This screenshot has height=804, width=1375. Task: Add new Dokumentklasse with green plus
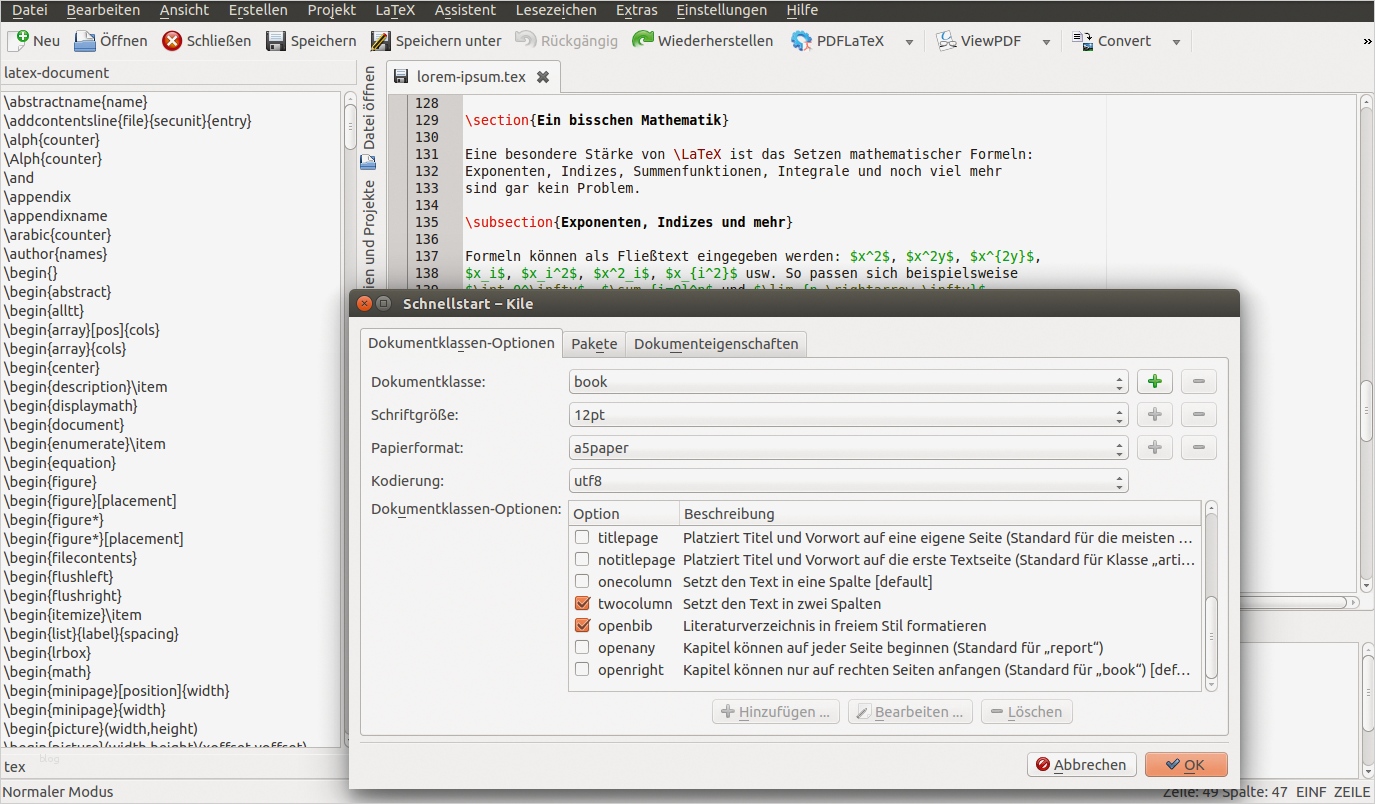coord(1154,382)
